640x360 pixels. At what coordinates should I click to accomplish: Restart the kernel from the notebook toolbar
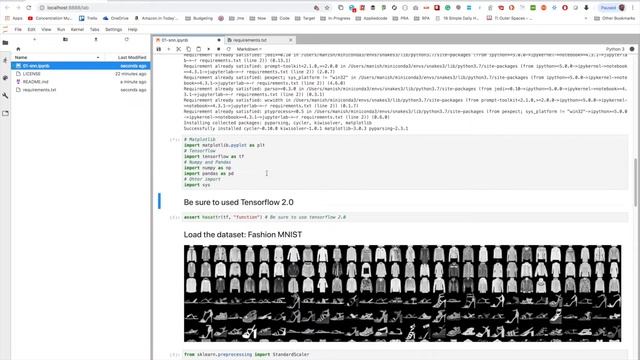[229, 49]
